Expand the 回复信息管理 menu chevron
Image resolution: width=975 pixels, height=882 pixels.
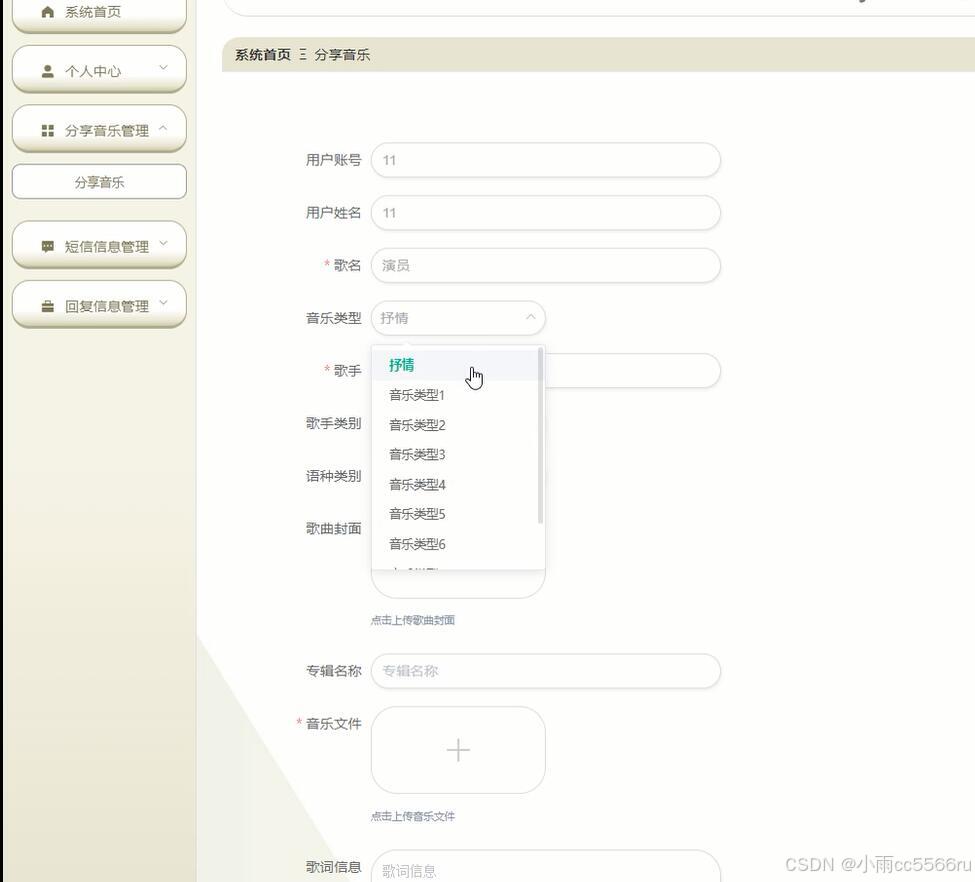164,303
